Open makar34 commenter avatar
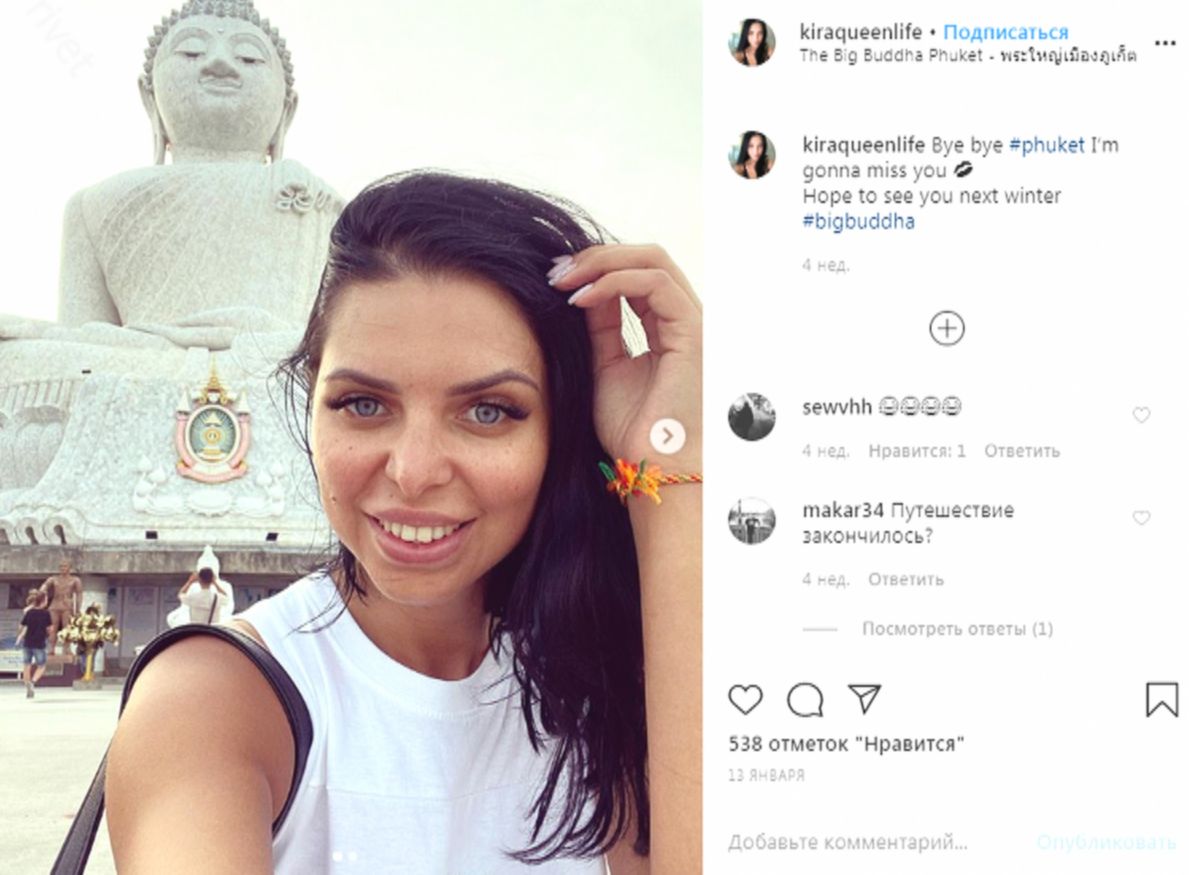The height and width of the screenshot is (875, 1189). click(751, 521)
